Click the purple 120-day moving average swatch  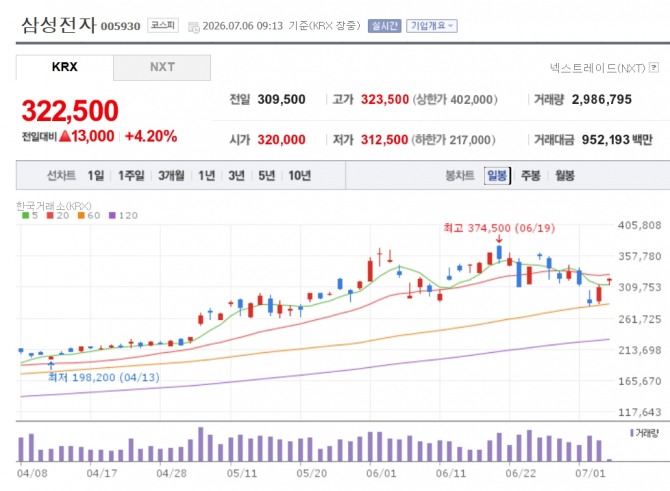pyautogui.click(x=112, y=215)
